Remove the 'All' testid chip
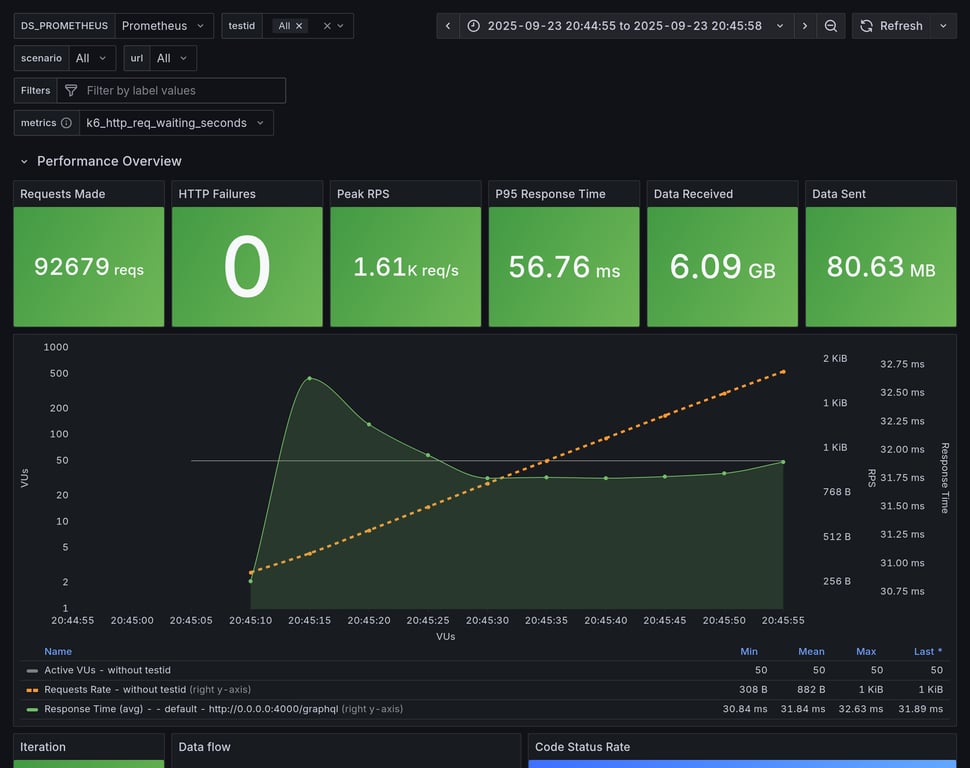Viewport: 970px width, 768px height. 299,26
